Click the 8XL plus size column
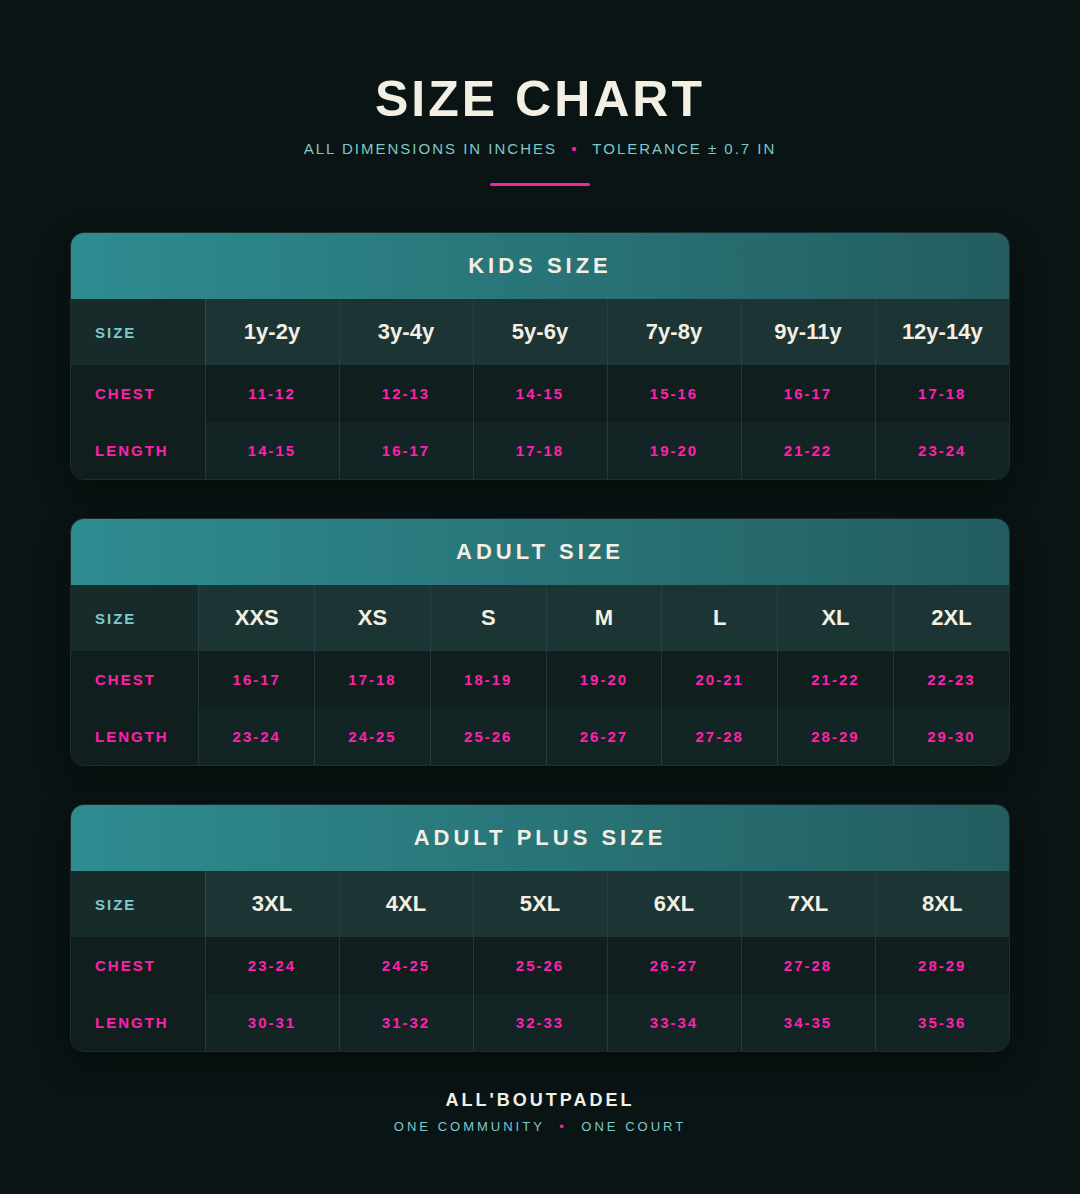This screenshot has height=1194, width=1080. (x=942, y=904)
